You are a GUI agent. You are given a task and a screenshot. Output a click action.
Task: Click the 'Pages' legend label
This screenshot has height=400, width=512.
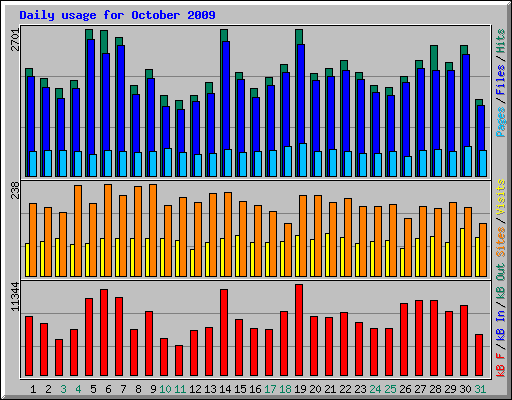point(501,122)
